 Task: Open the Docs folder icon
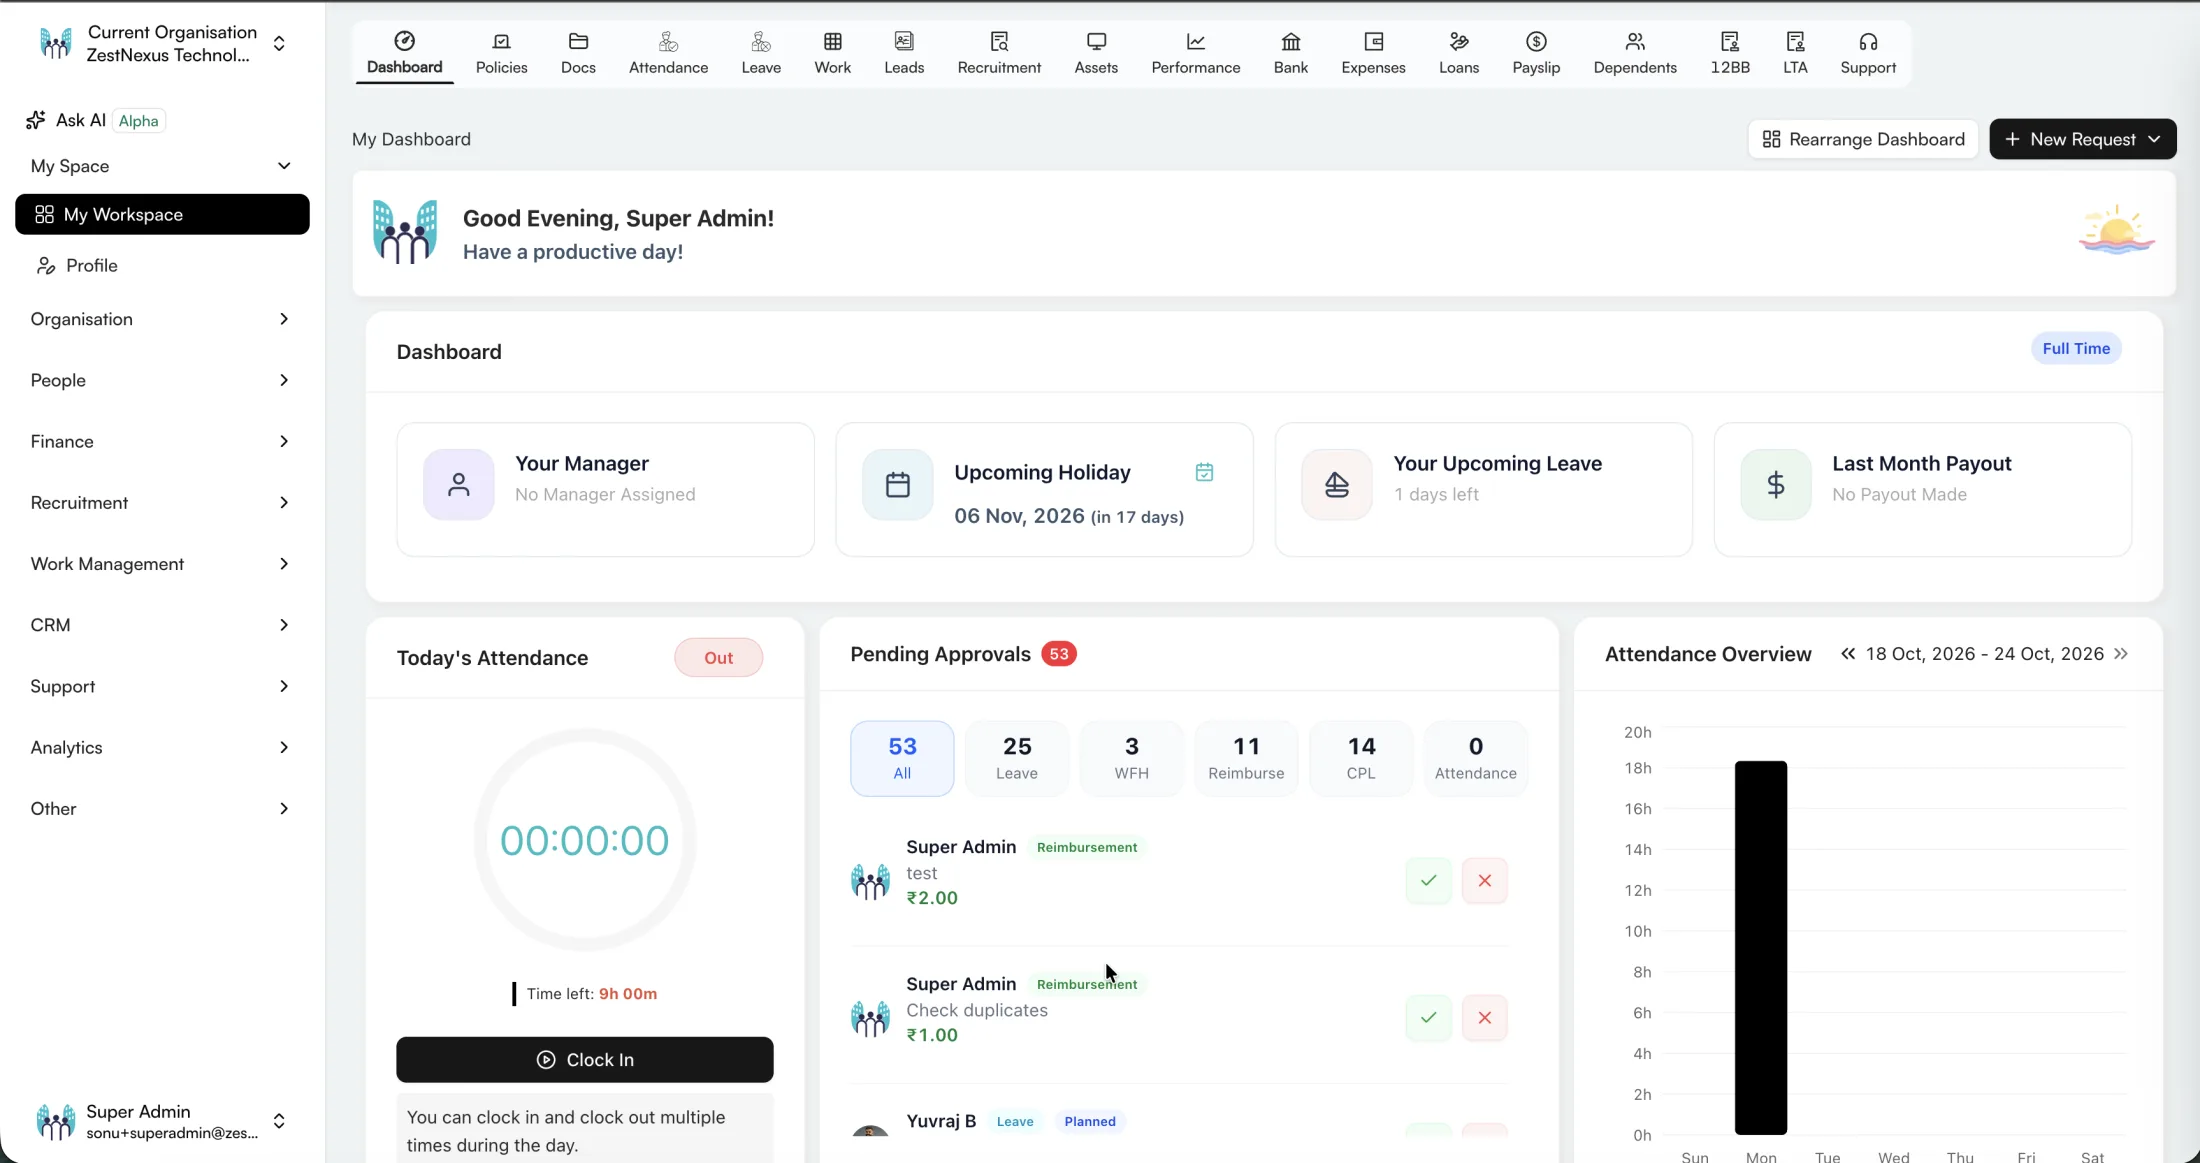pyautogui.click(x=578, y=41)
